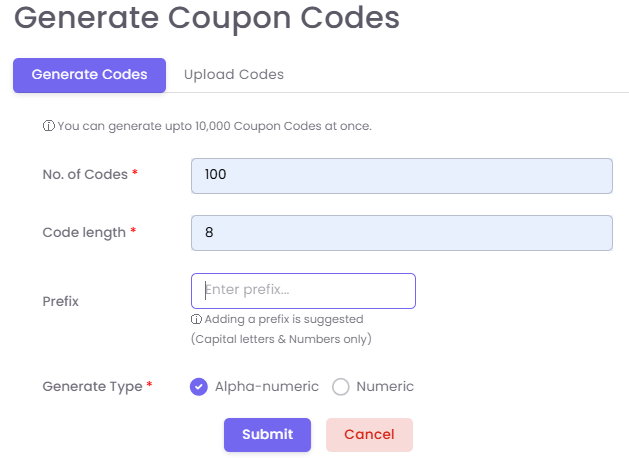Open the Upload Codes tab
629x458 pixels.
[x=234, y=75]
